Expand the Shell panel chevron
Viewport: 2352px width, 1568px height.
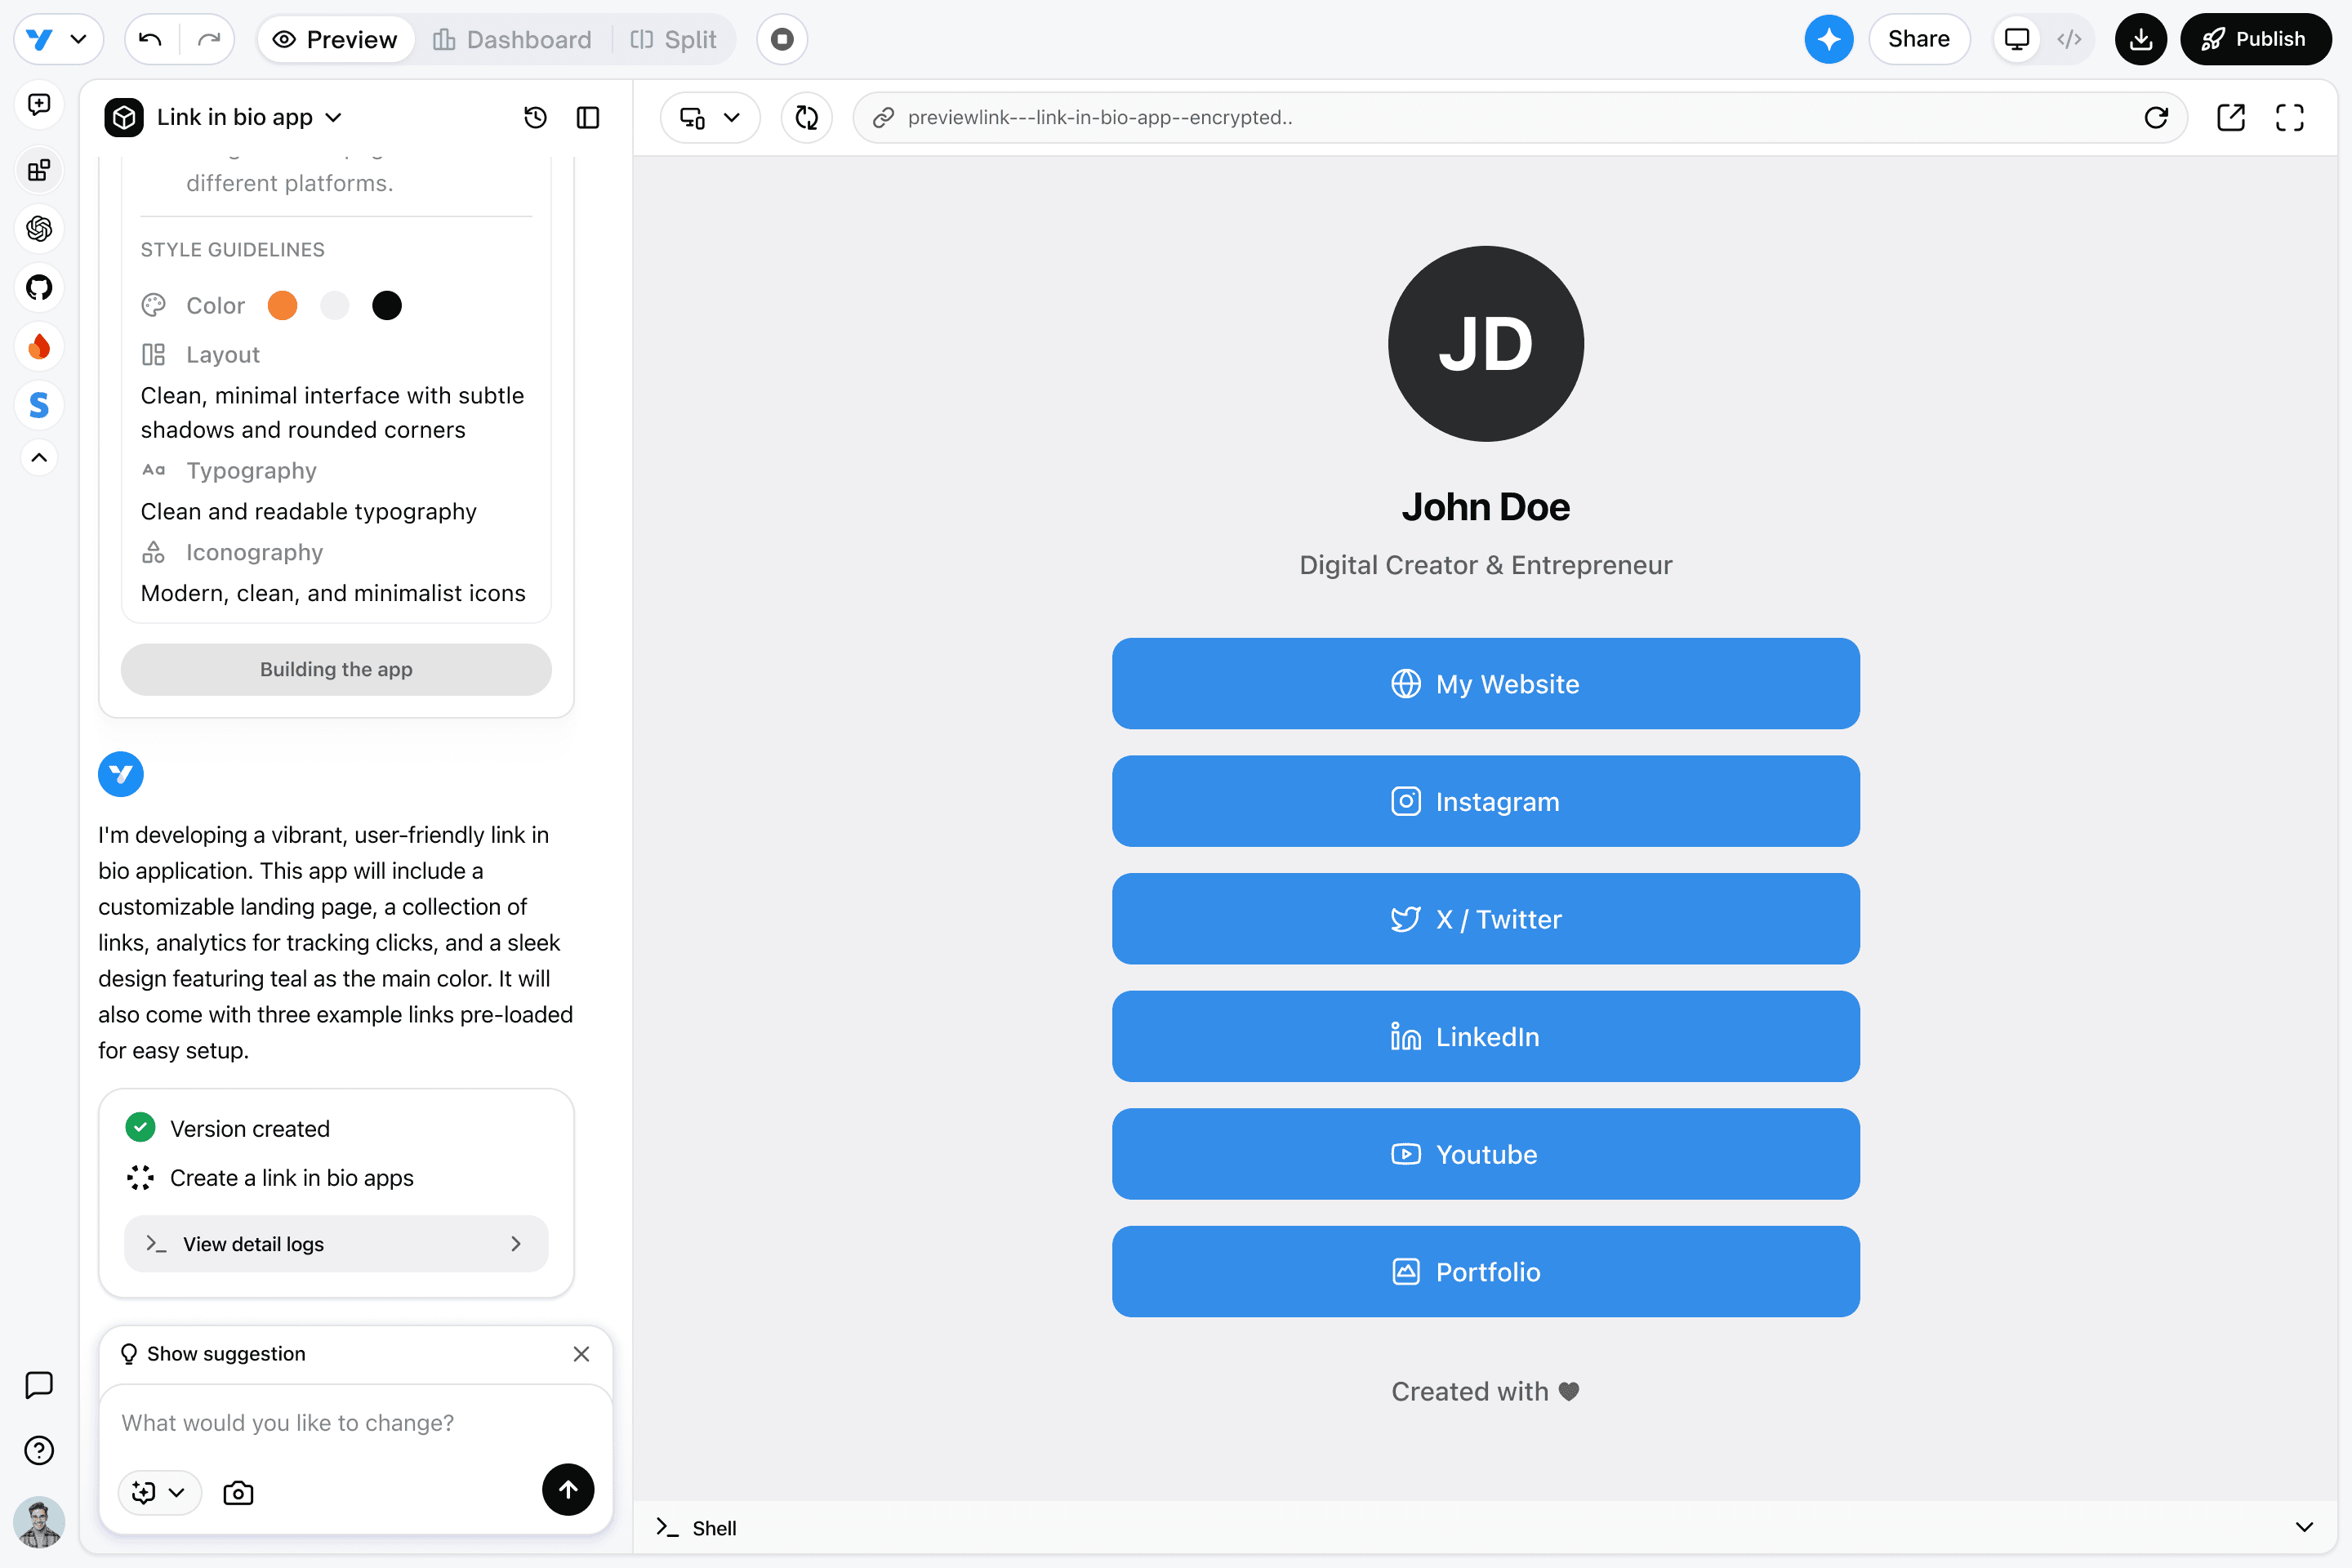pos(2304,1527)
